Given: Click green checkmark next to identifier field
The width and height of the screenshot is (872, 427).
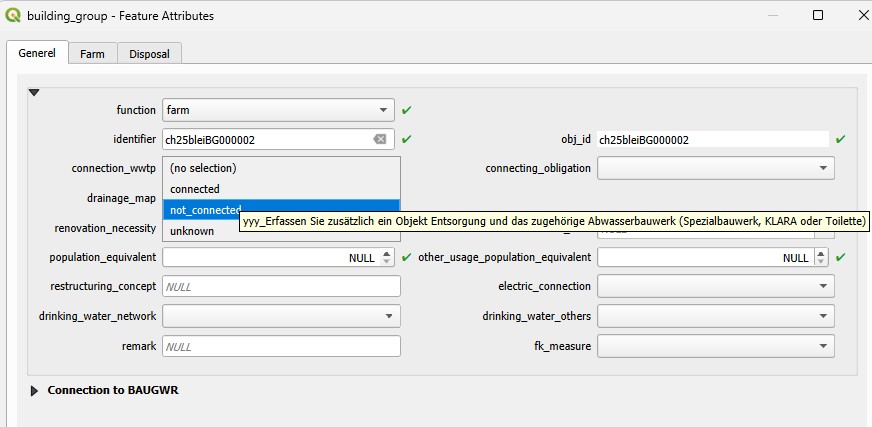Looking at the screenshot, I should (407, 140).
